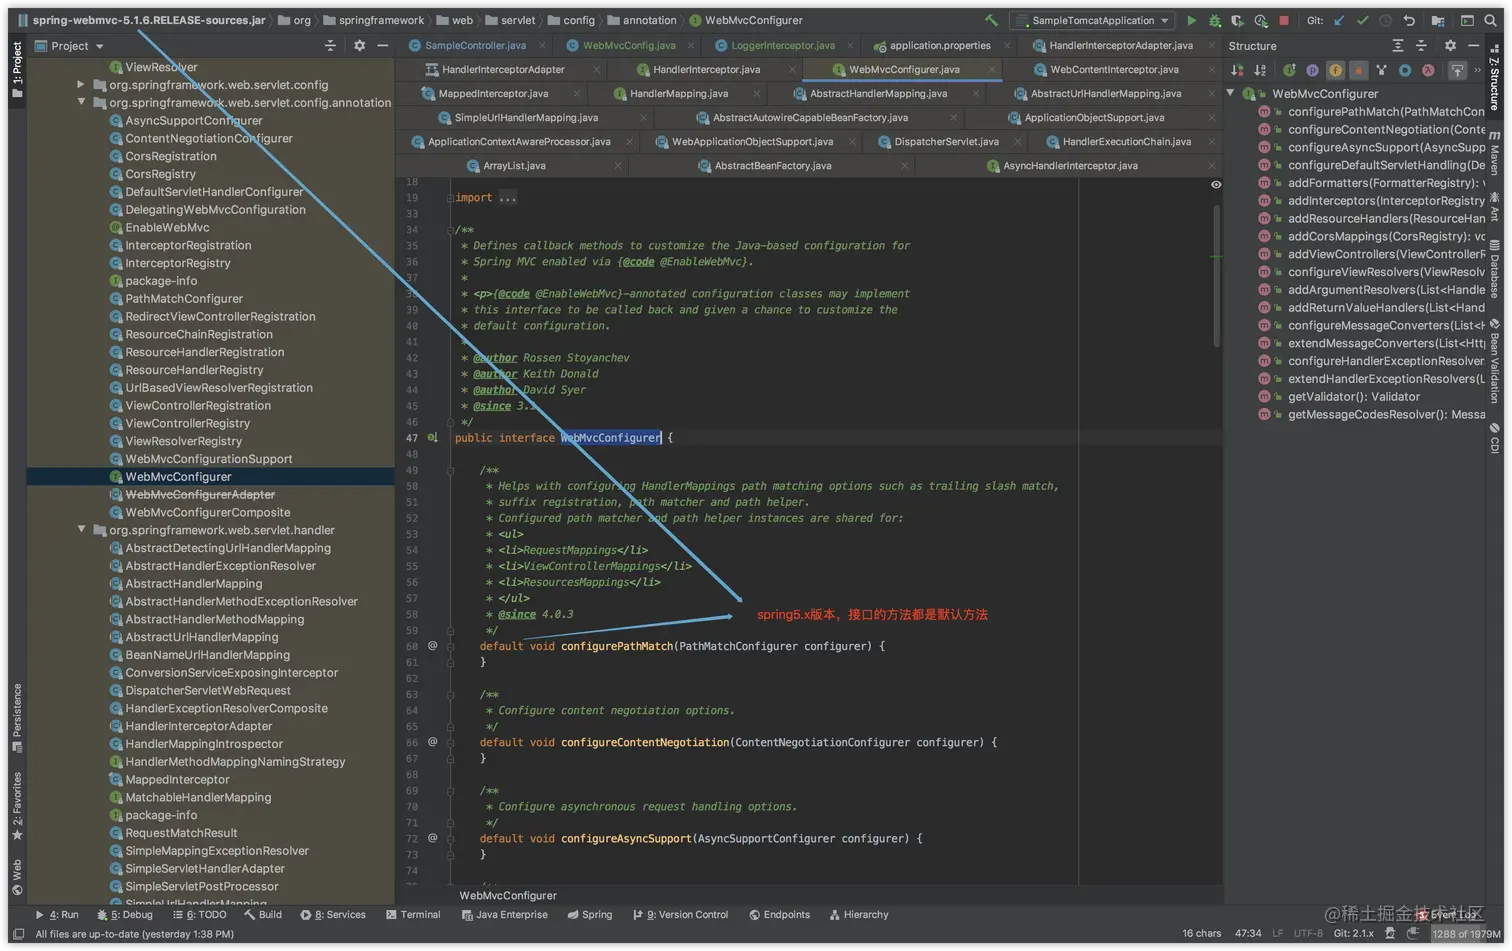Toggle Show Lambdas filter in Structure

coord(1428,70)
